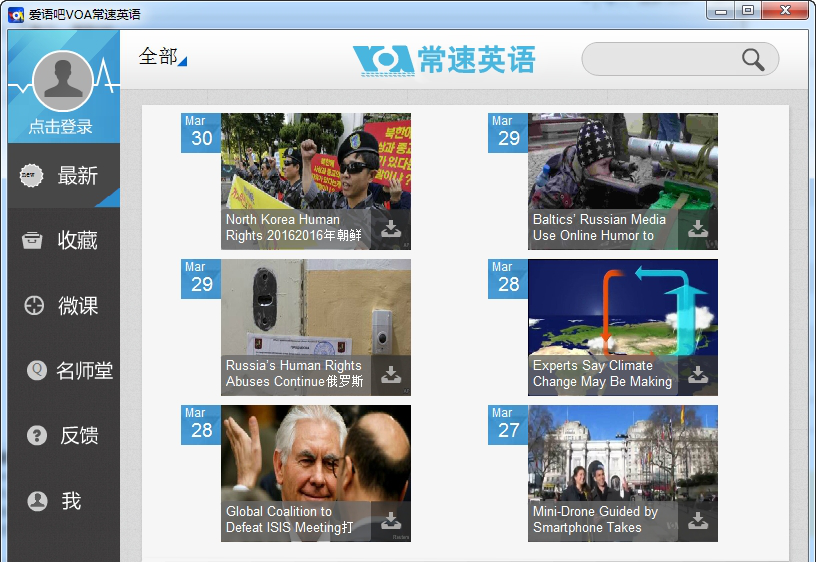The width and height of the screenshot is (816, 584).
Task: Click into the search input field
Action: point(680,59)
